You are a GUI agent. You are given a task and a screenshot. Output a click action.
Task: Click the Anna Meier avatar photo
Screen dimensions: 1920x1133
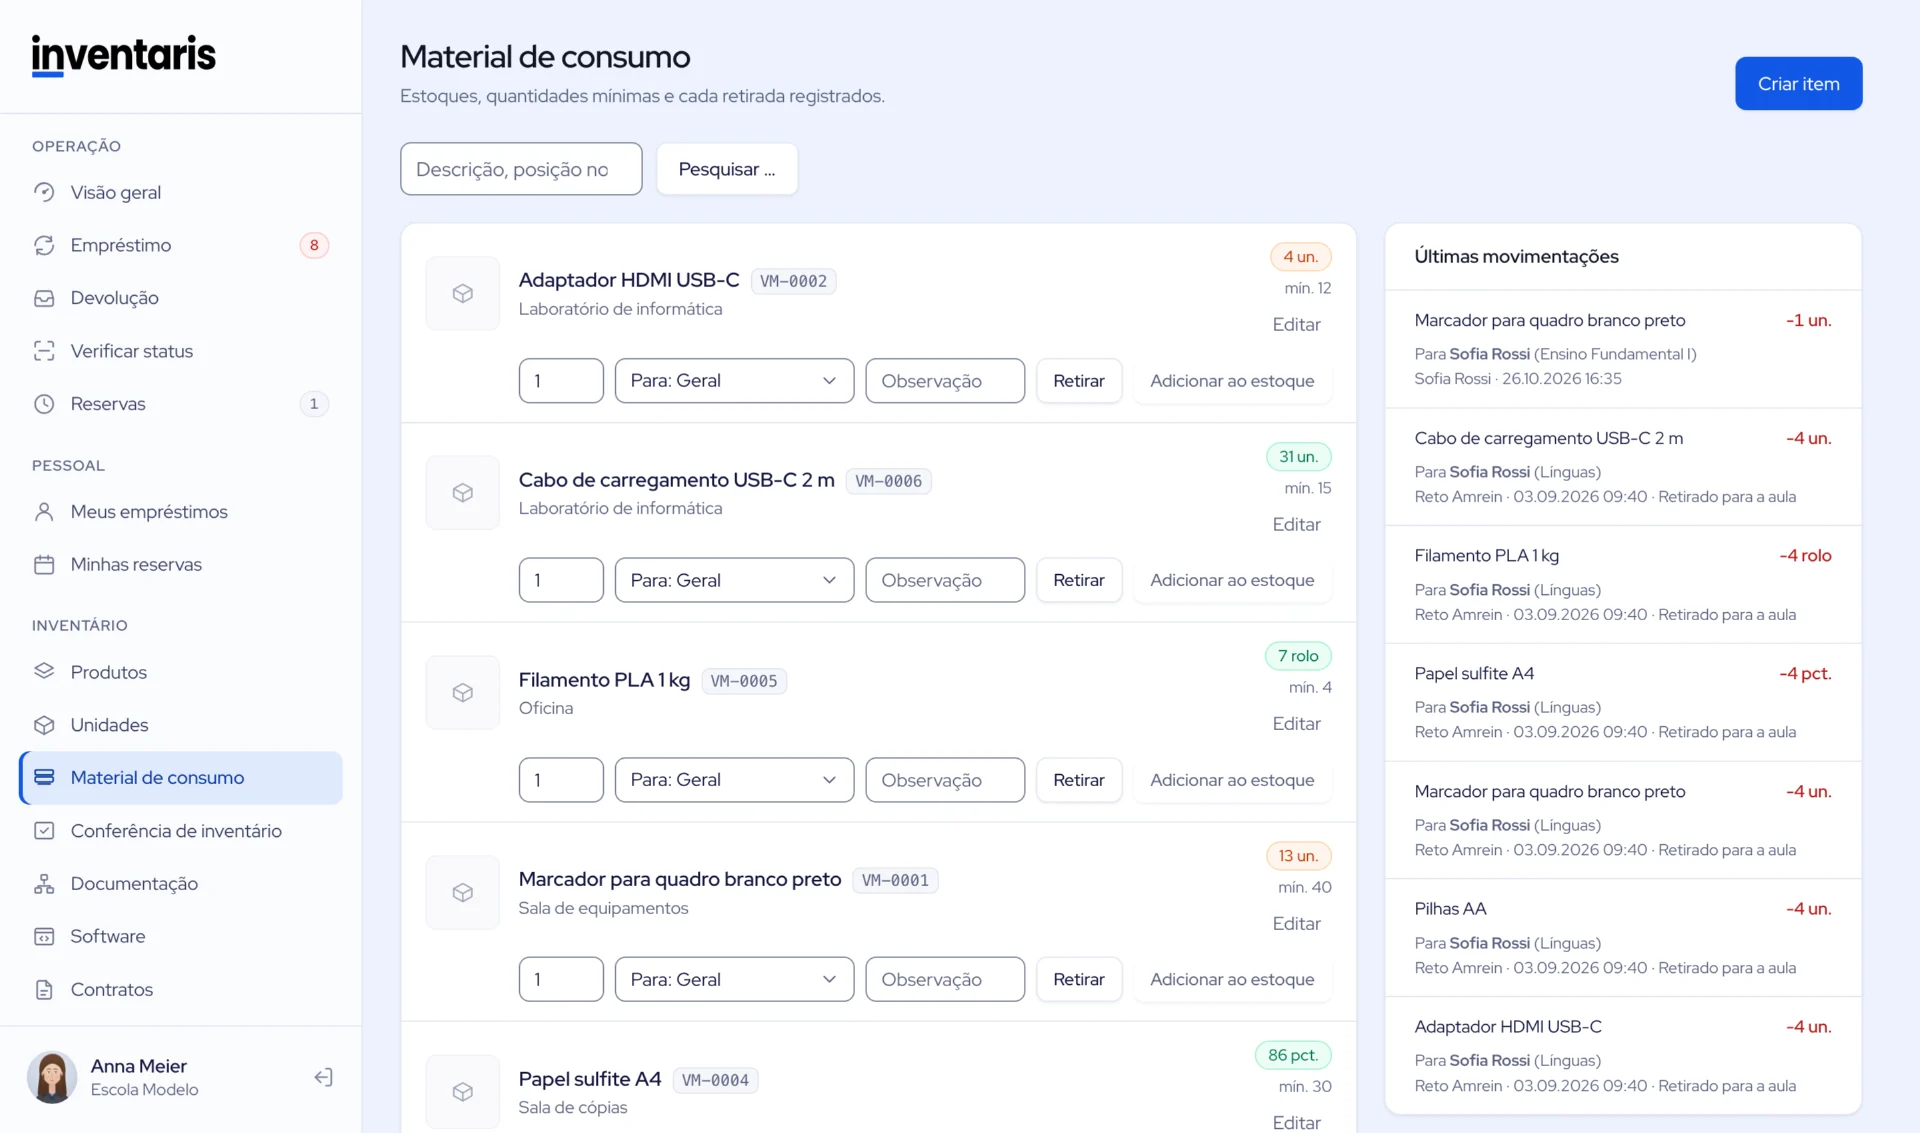[52, 1077]
